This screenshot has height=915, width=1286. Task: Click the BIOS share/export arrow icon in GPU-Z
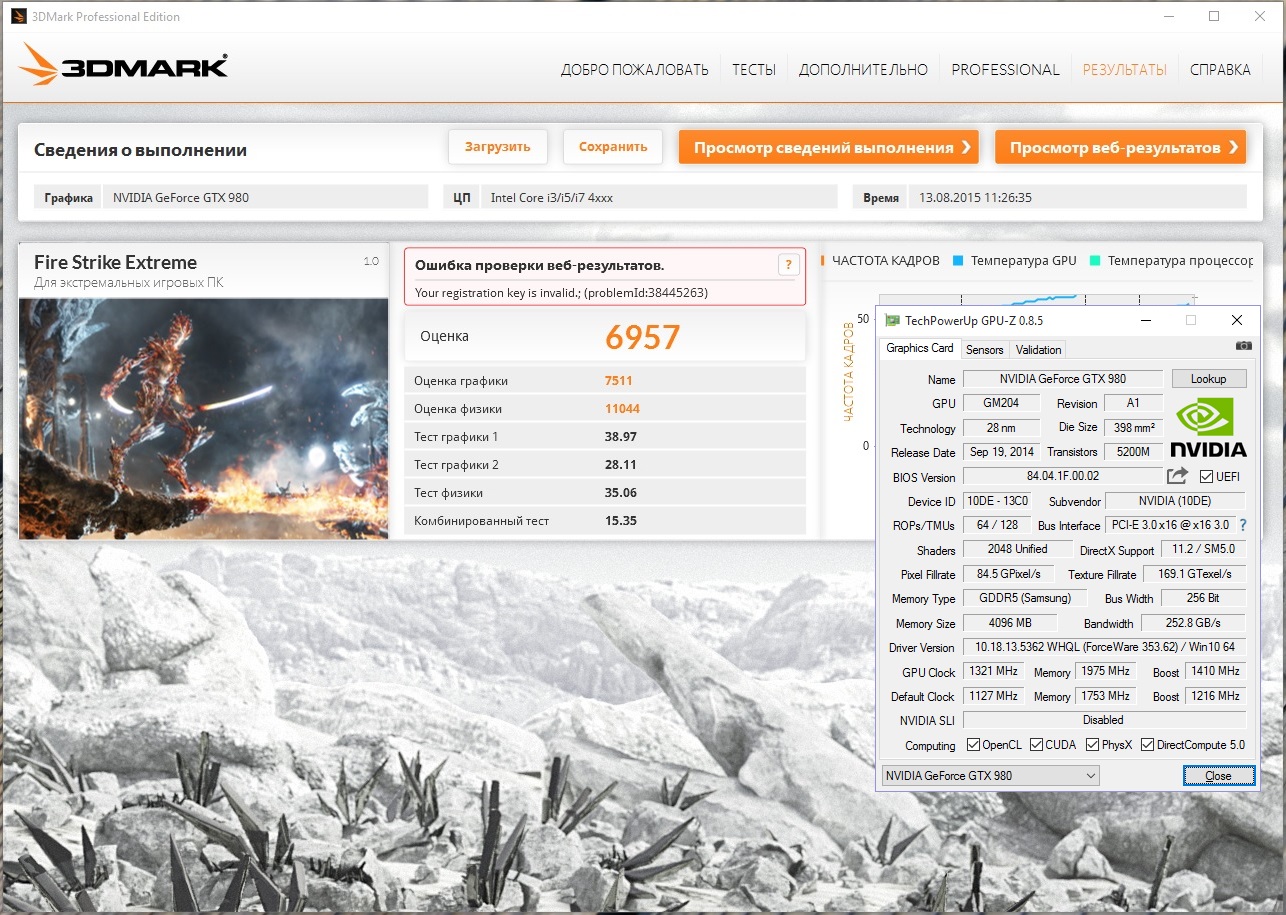[x=1178, y=476]
